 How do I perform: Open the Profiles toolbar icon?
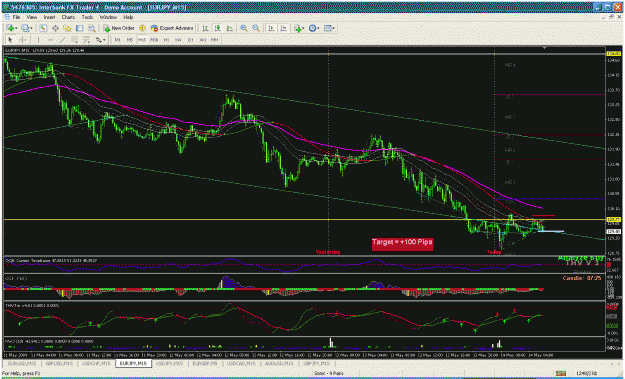point(26,28)
